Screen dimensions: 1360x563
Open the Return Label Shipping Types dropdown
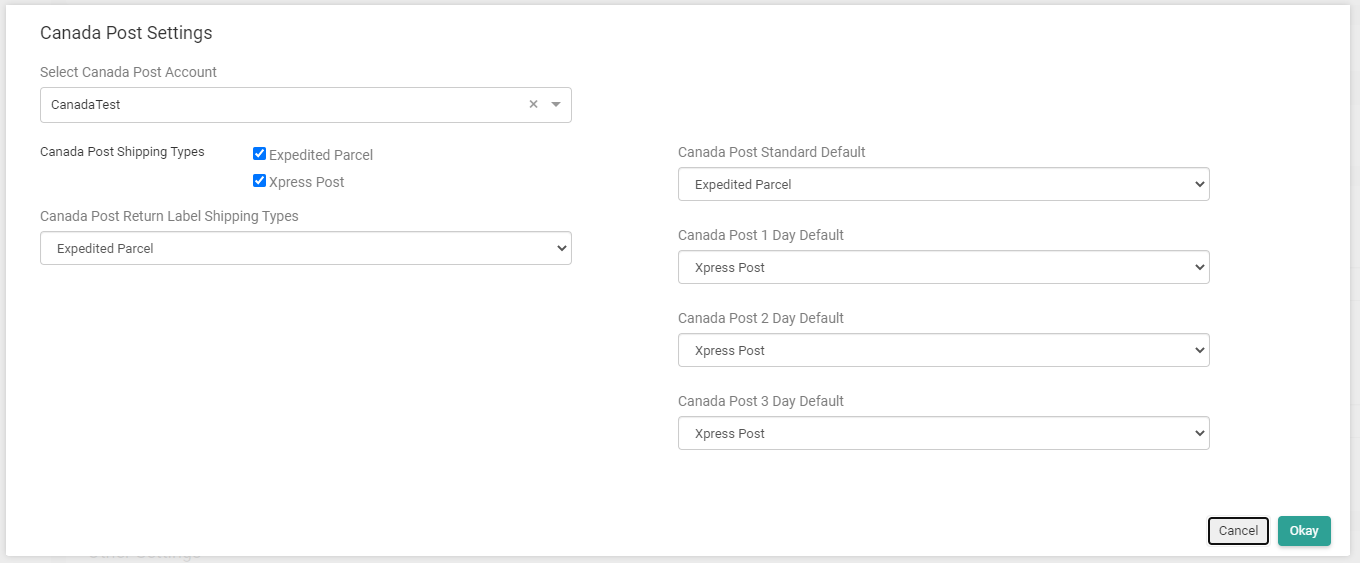pos(306,248)
